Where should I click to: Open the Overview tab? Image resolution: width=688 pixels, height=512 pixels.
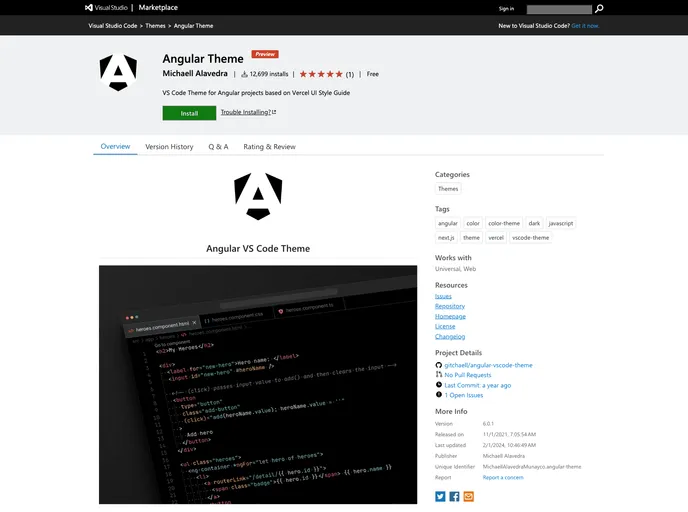tap(115, 147)
